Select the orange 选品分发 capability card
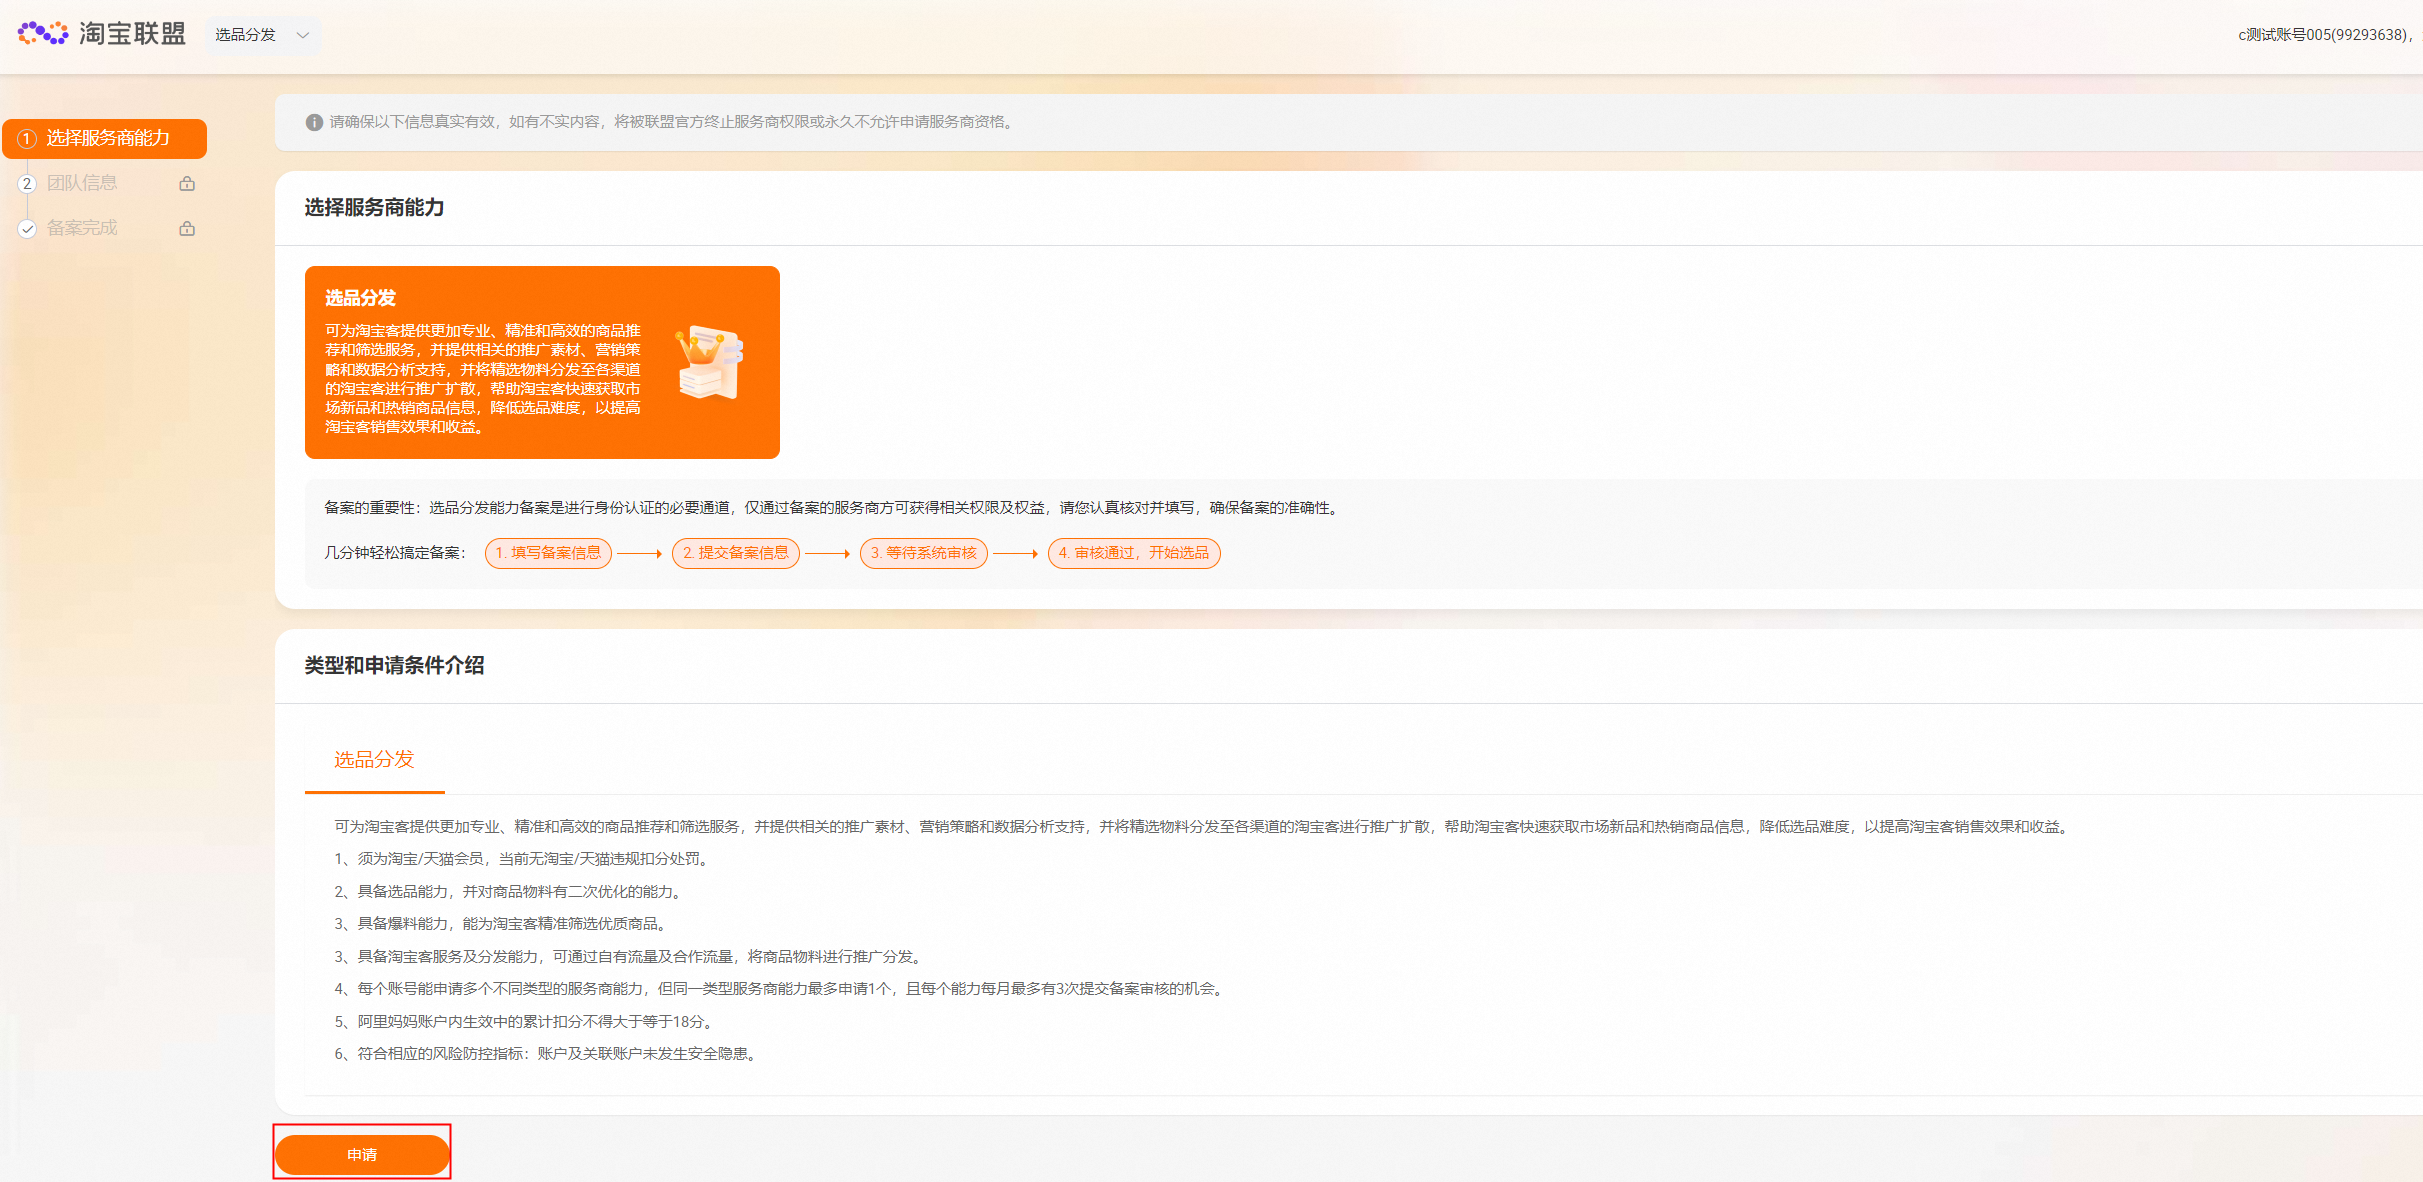2423x1182 pixels. pyautogui.click(x=542, y=362)
